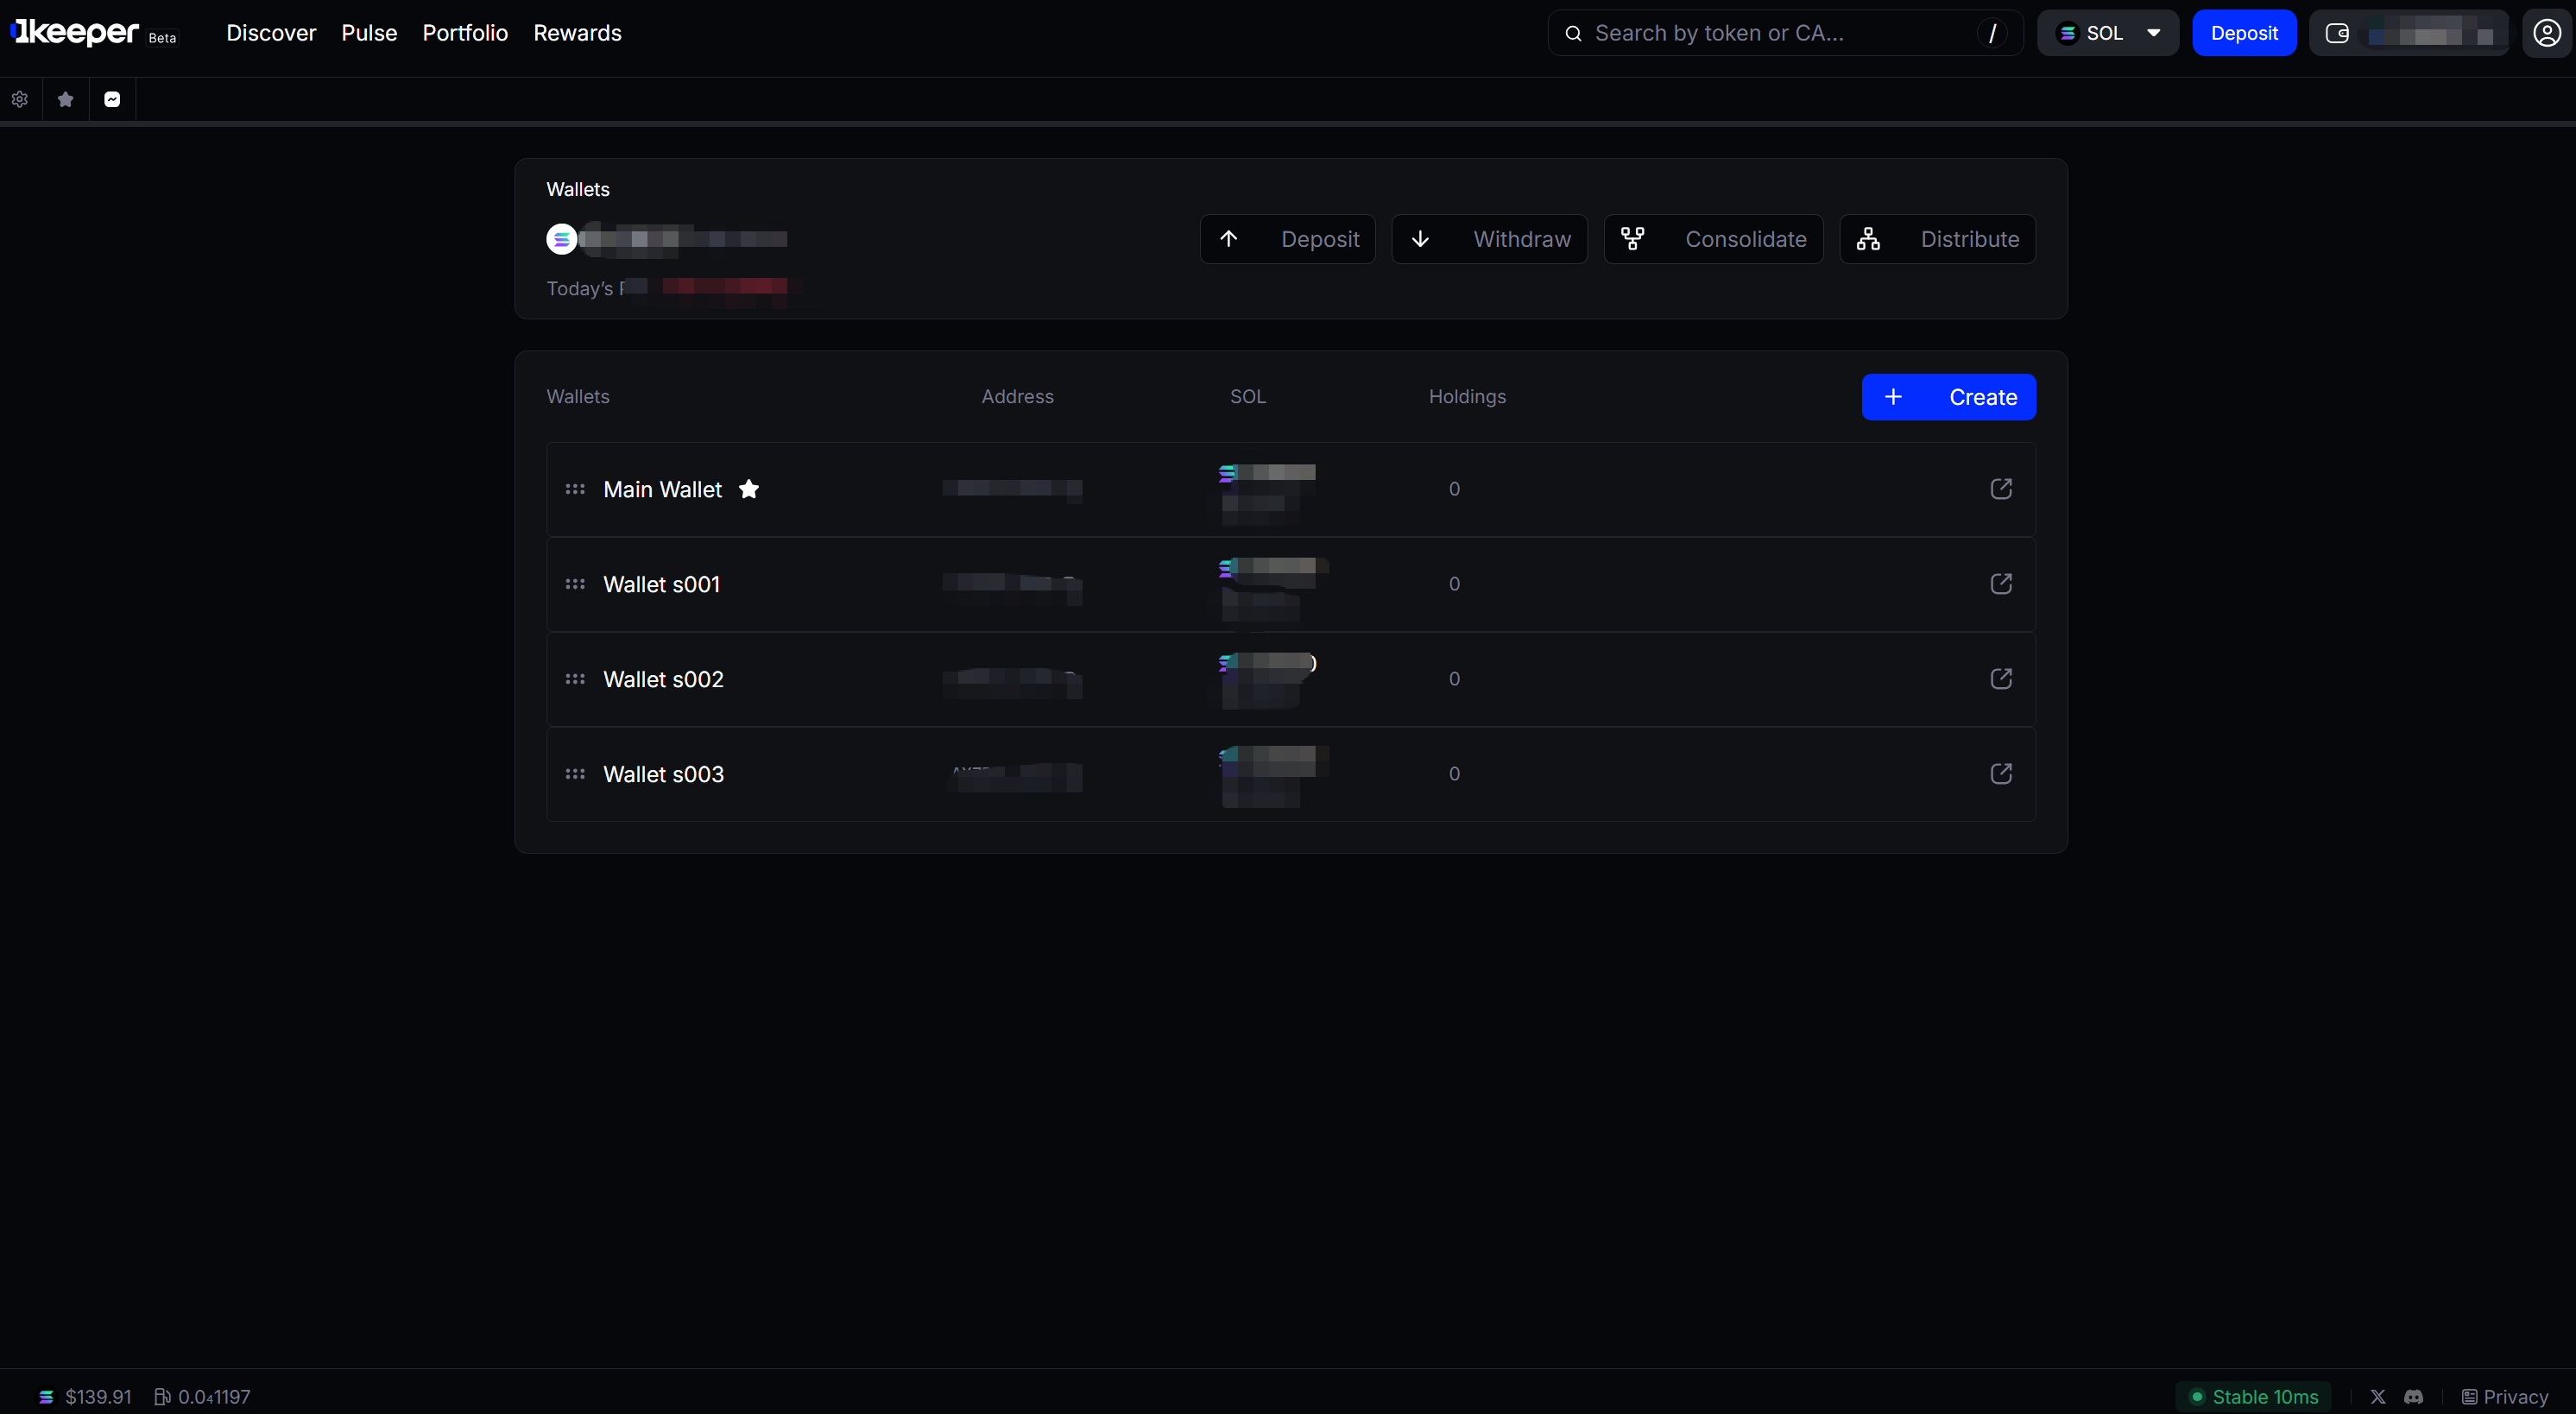Open the Pulse menu item

tap(369, 33)
